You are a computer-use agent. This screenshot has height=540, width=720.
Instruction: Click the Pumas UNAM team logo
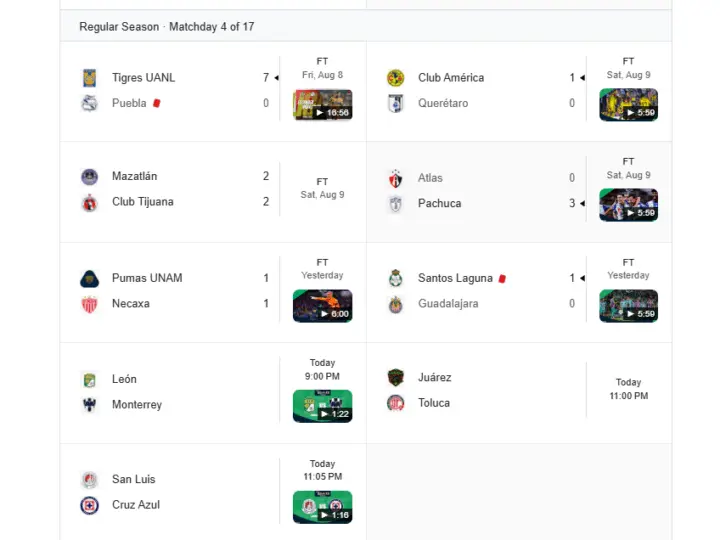[90, 278]
